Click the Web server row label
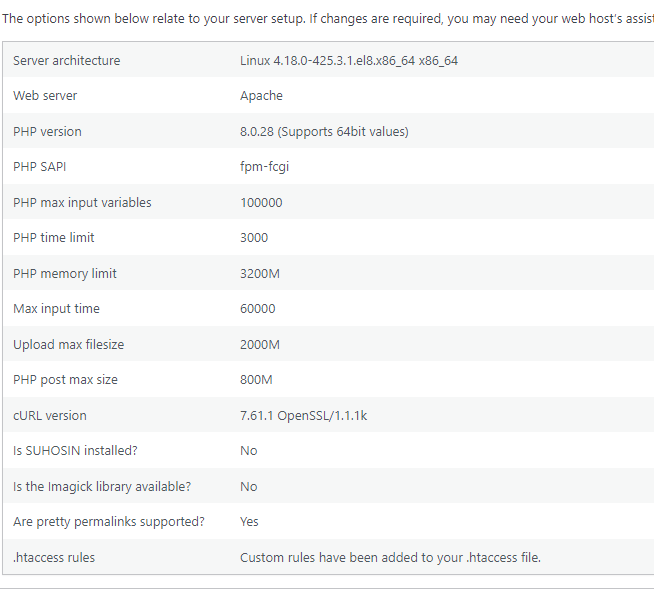 (45, 96)
